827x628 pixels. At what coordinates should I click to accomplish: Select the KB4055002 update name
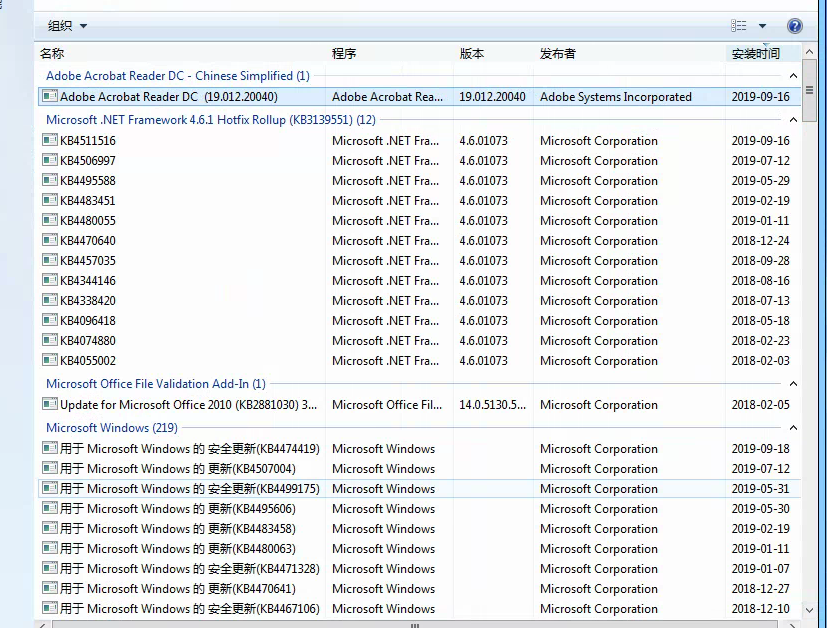point(88,361)
